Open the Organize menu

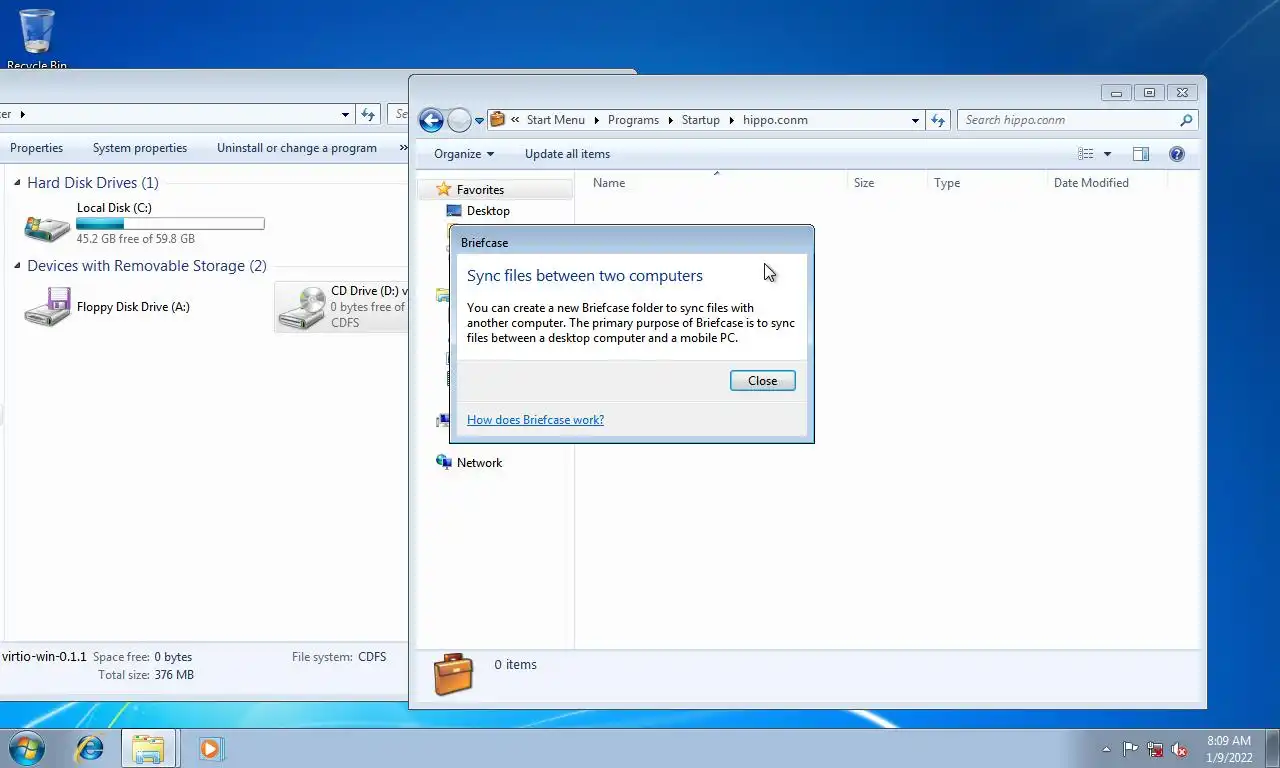pos(464,154)
